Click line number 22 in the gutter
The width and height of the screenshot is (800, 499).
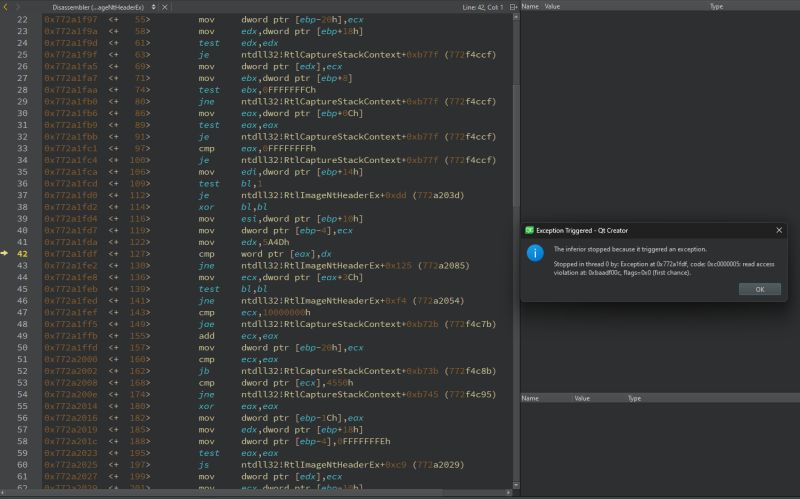(22, 19)
